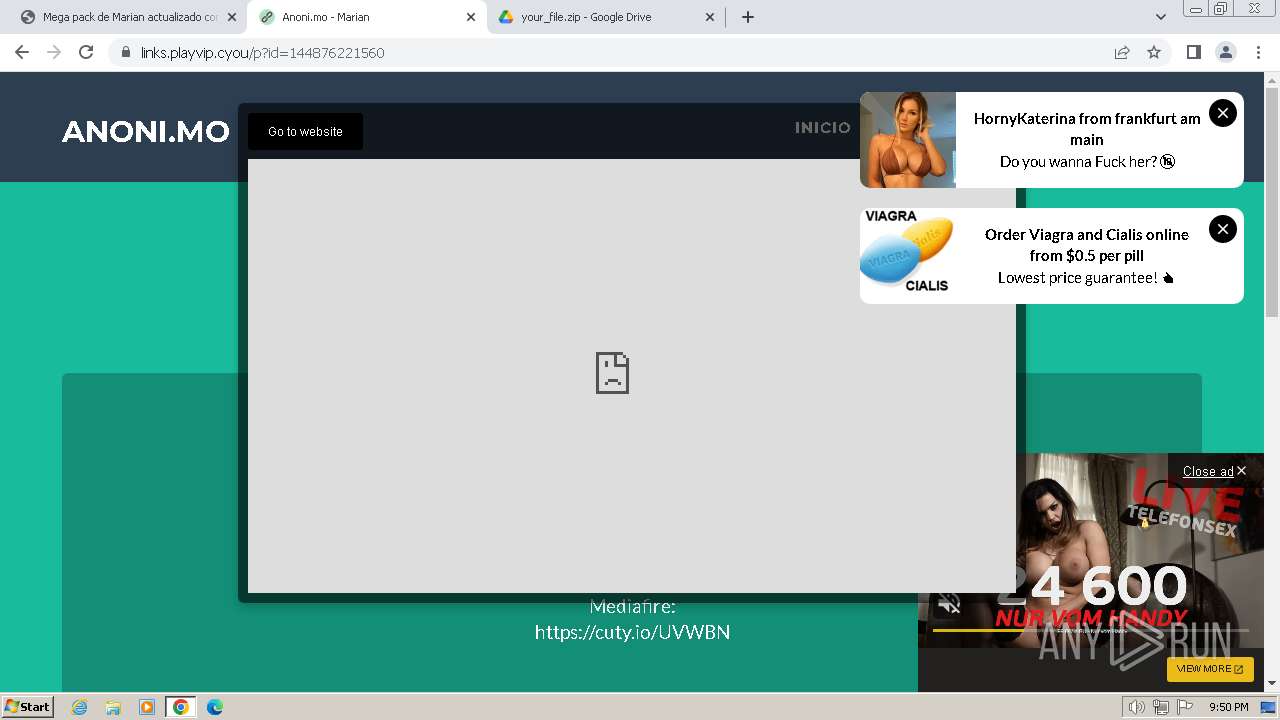Screen dimensions: 1280x720
Task: Click VIEW MORE button on video ad
Action: (x=1210, y=669)
